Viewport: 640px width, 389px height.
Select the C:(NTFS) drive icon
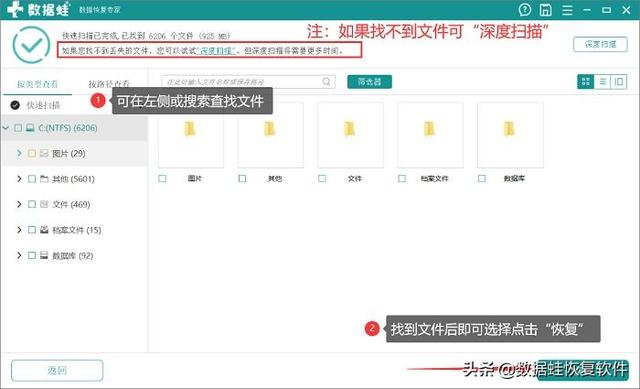point(30,128)
